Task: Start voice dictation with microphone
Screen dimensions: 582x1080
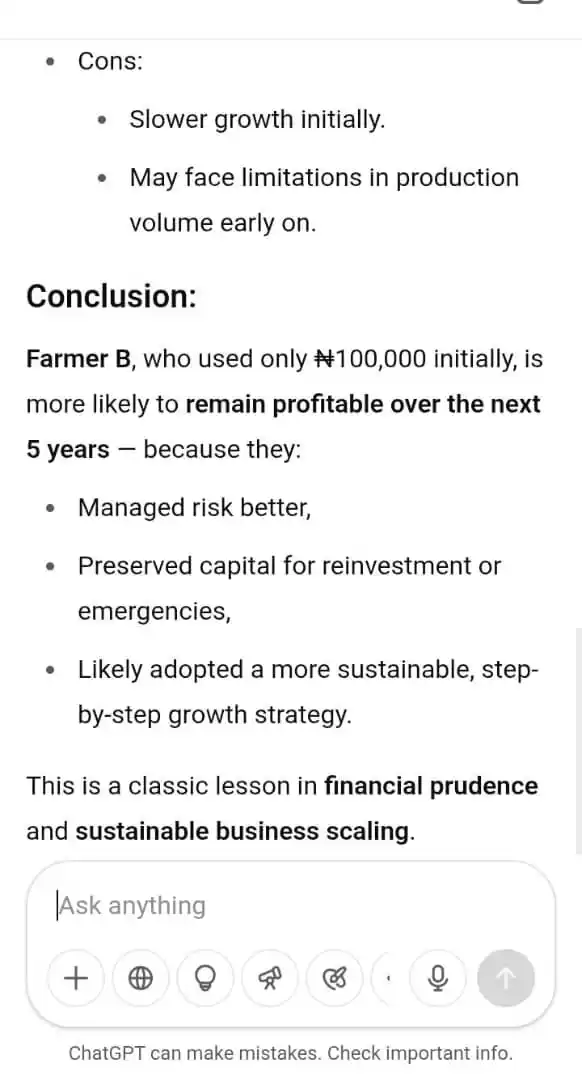Action: pyautogui.click(x=438, y=978)
